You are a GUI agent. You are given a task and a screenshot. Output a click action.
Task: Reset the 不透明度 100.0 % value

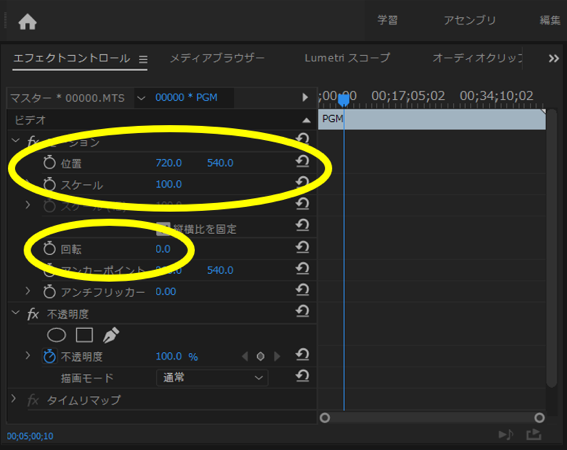pyautogui.click(x=303, y=355)
